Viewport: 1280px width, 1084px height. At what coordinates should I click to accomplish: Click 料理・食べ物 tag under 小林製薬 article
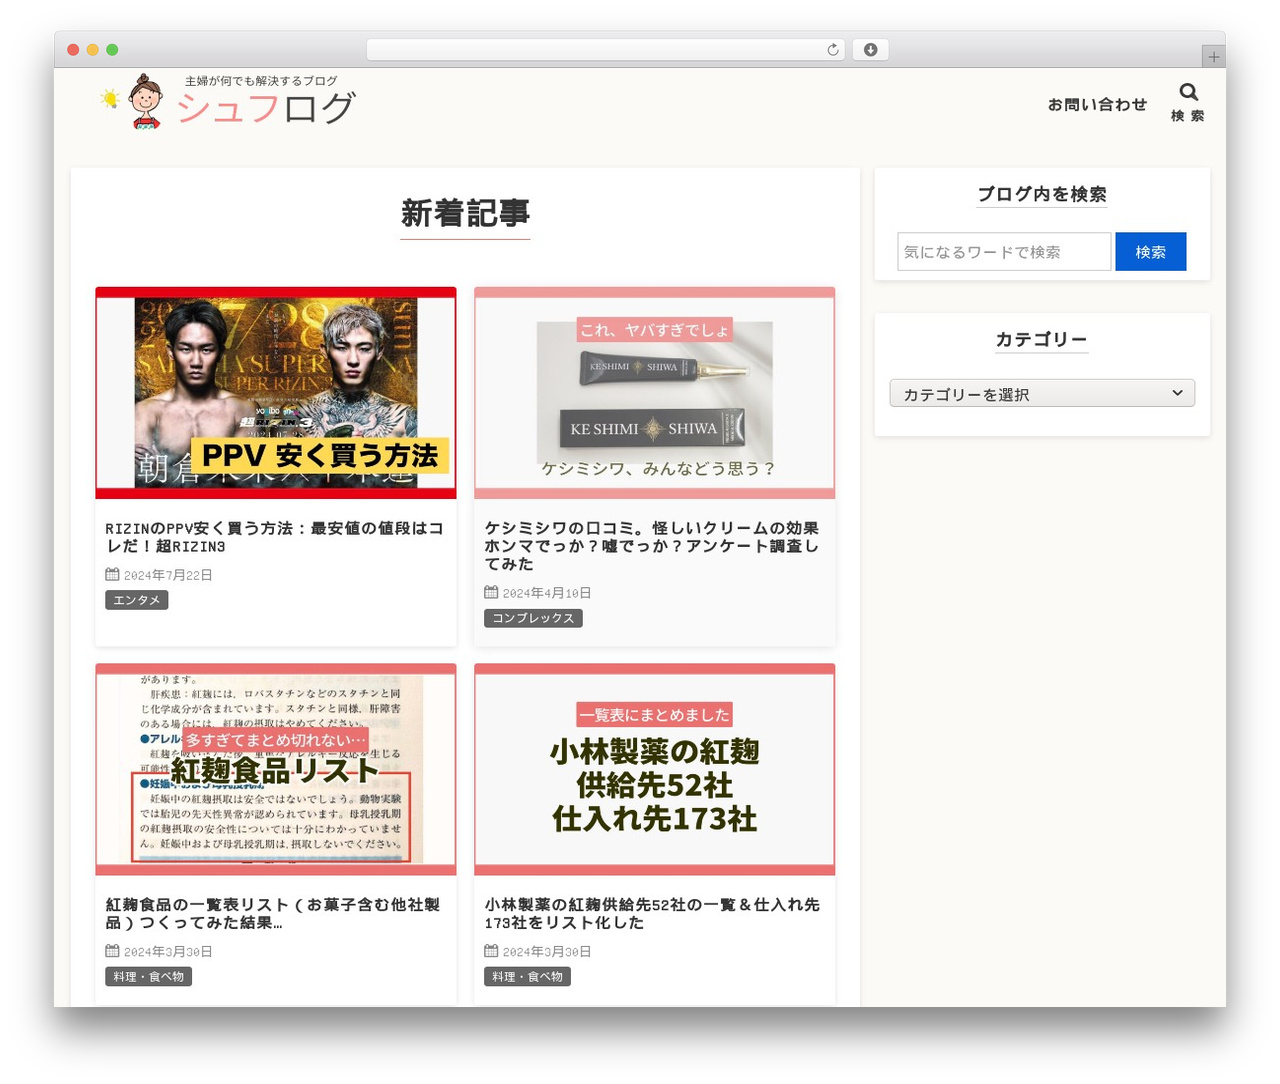[527, 977]
